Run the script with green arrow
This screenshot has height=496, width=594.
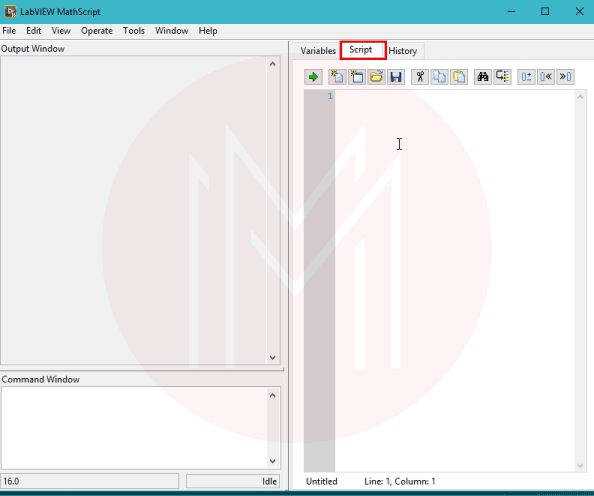point(313,77)
